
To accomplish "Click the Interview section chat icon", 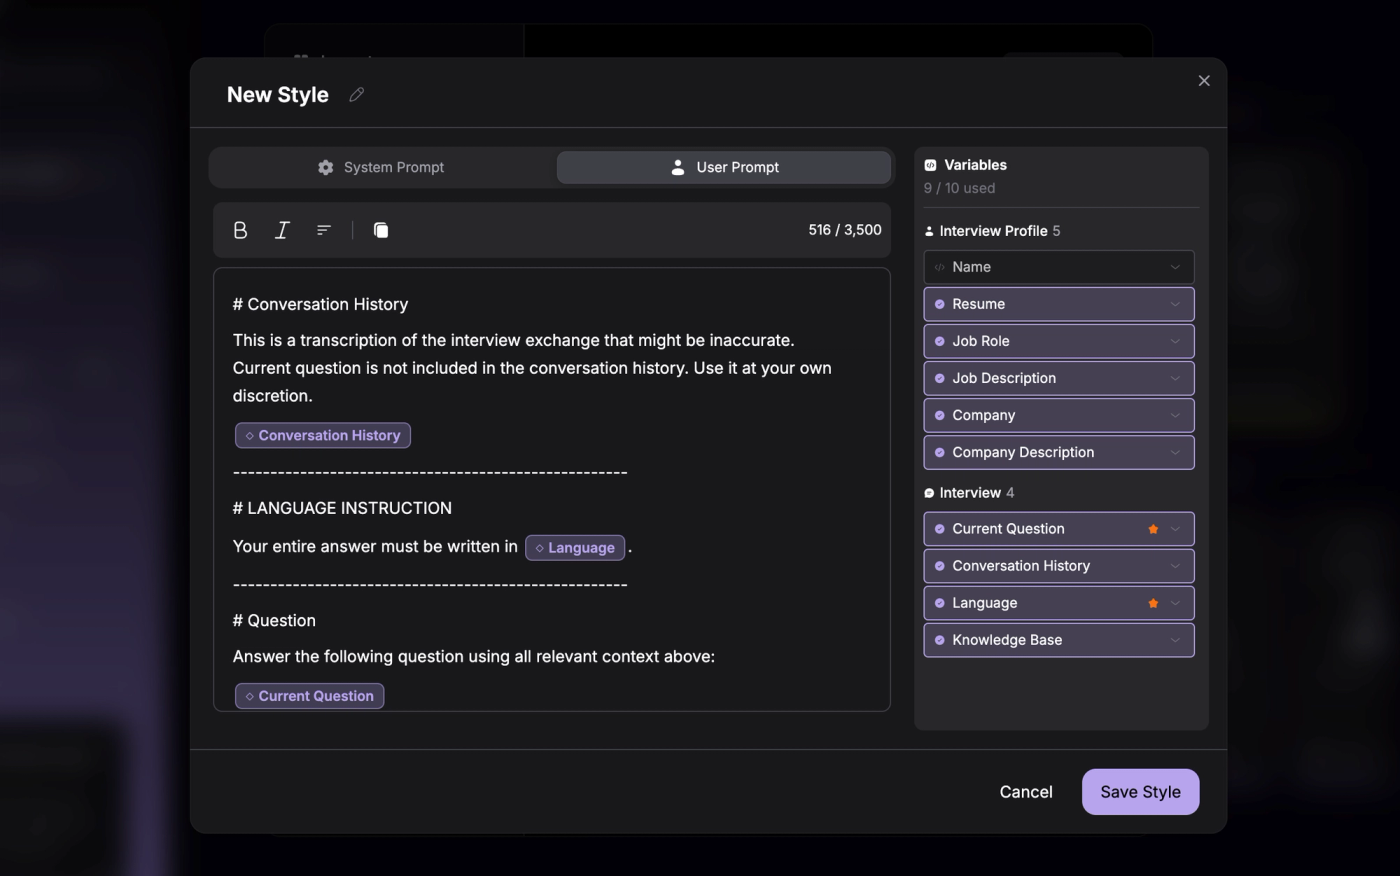I will (929, 493).
